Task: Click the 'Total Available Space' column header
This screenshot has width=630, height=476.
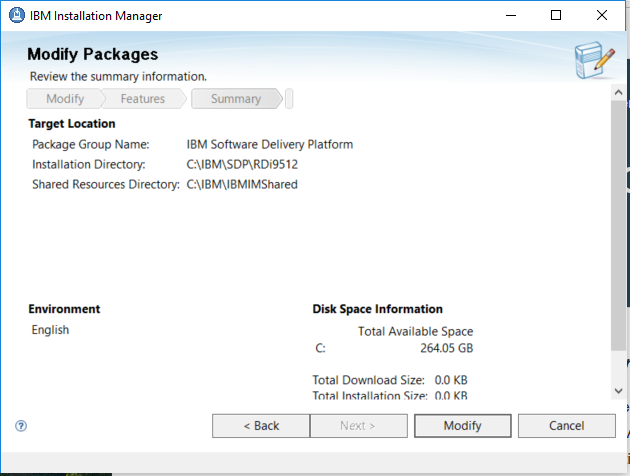Action: [x=416, y=331]
